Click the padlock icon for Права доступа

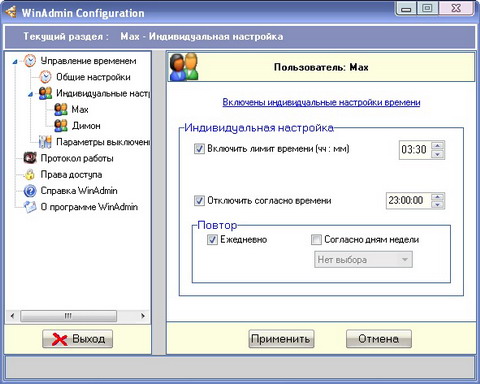pyautogui.click(x=30, y=174)
